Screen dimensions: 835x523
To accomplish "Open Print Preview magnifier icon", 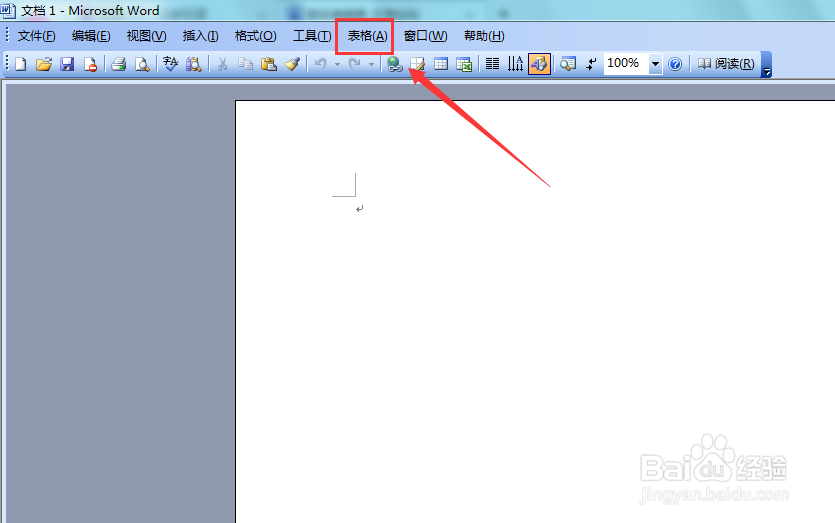I will [x=142, y=64].
